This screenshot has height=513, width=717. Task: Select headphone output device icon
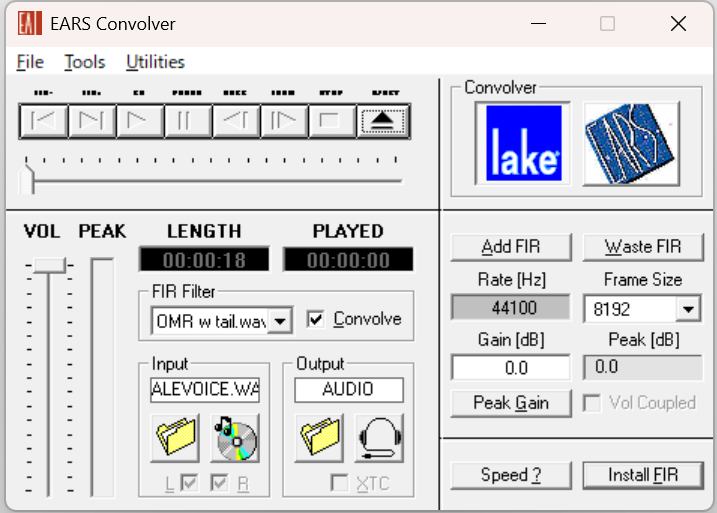point(379,438)
